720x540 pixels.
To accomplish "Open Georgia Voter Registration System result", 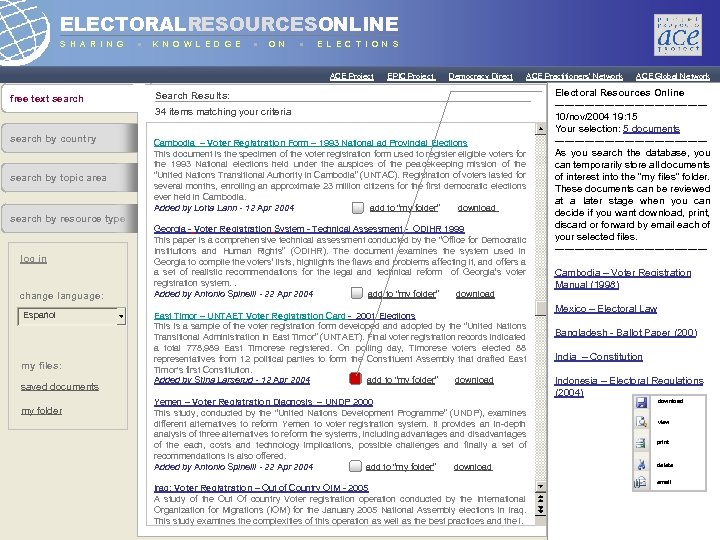I will [309, 229].
